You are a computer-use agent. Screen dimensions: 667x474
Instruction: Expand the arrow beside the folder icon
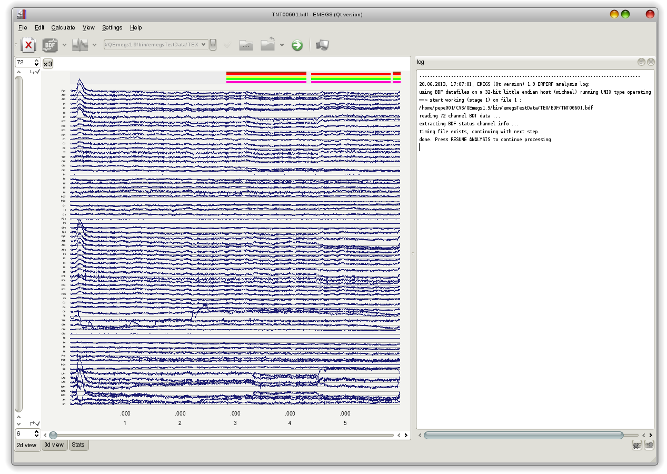coord(282,45)
